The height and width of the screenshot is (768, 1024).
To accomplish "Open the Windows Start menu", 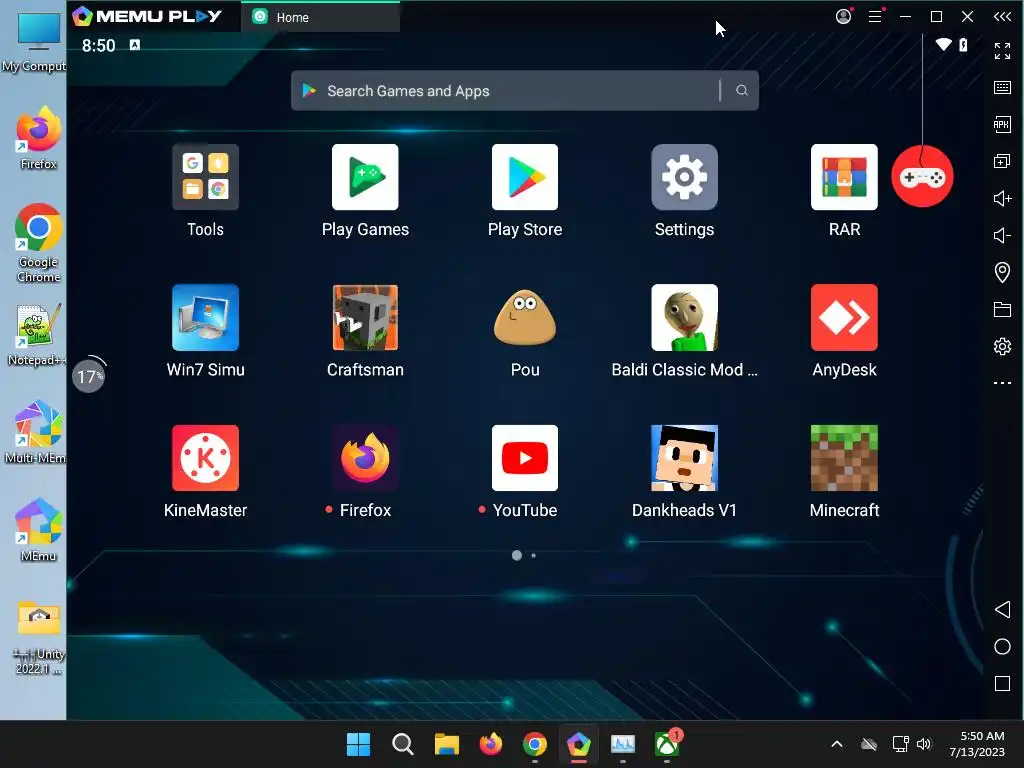I will click(x=358, y=744).
